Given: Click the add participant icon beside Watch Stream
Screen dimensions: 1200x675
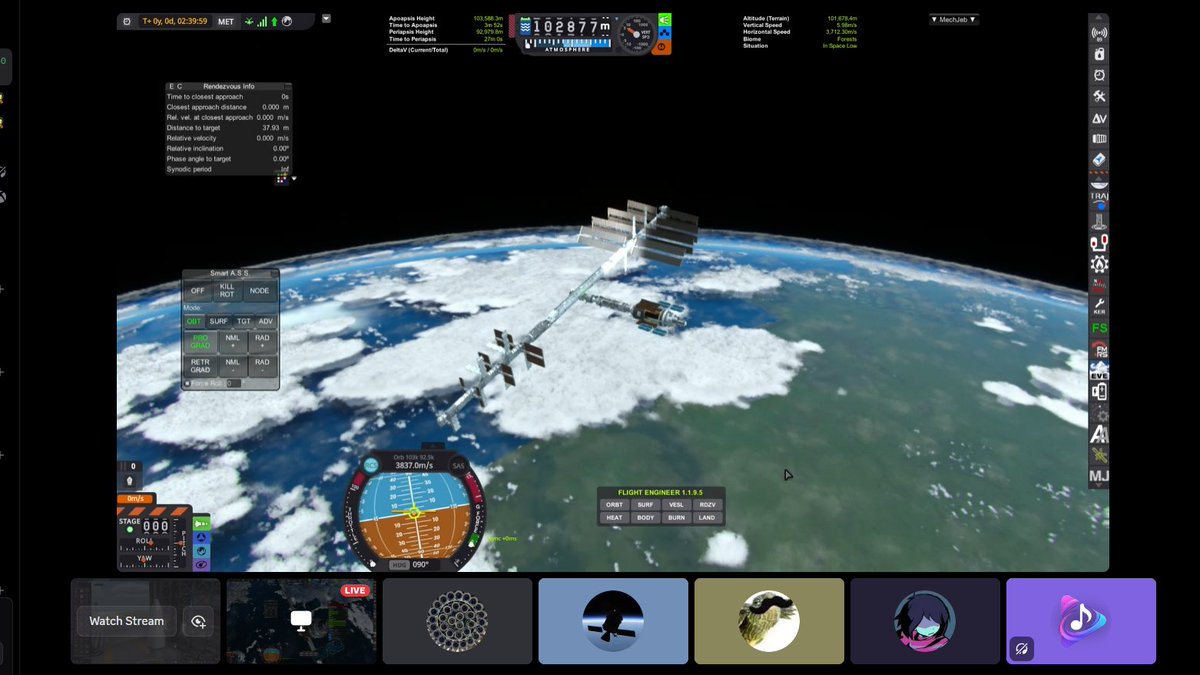Looking at the screenshot, I should (x=198, y=621).
